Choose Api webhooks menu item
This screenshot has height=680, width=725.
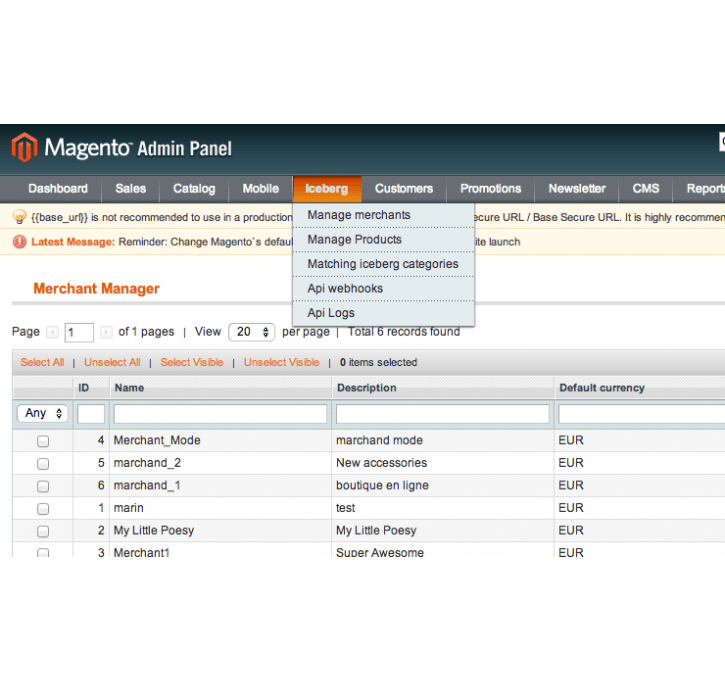(383, 288)
